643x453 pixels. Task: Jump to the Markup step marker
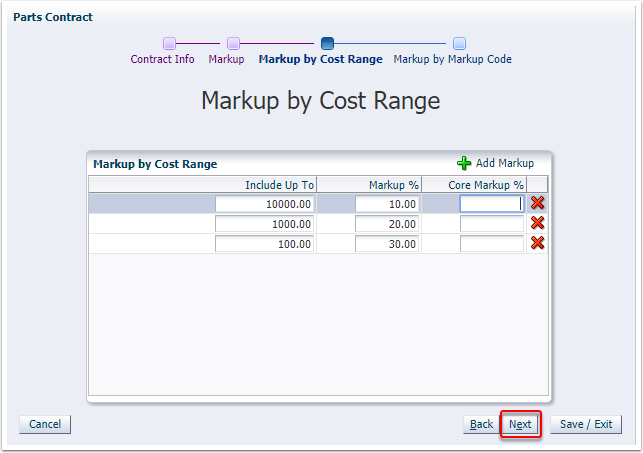(233, 43)
